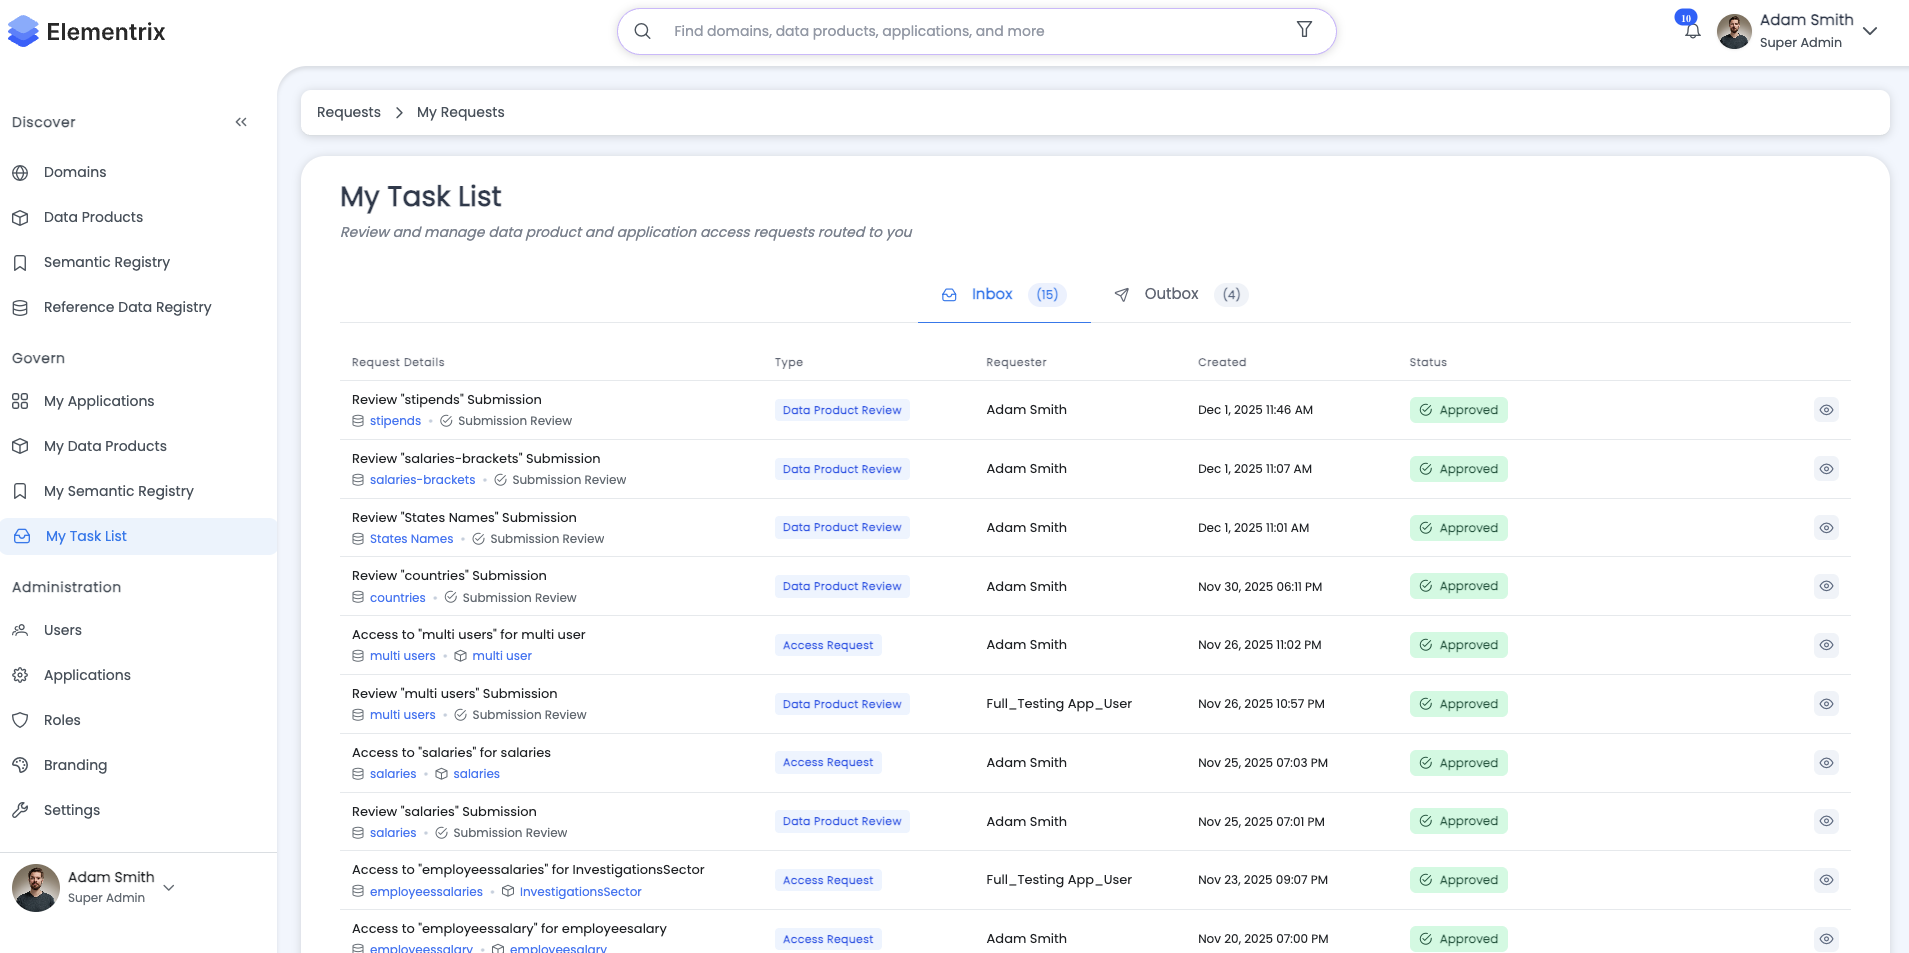Select the Inbox tab

coord(992,294)
